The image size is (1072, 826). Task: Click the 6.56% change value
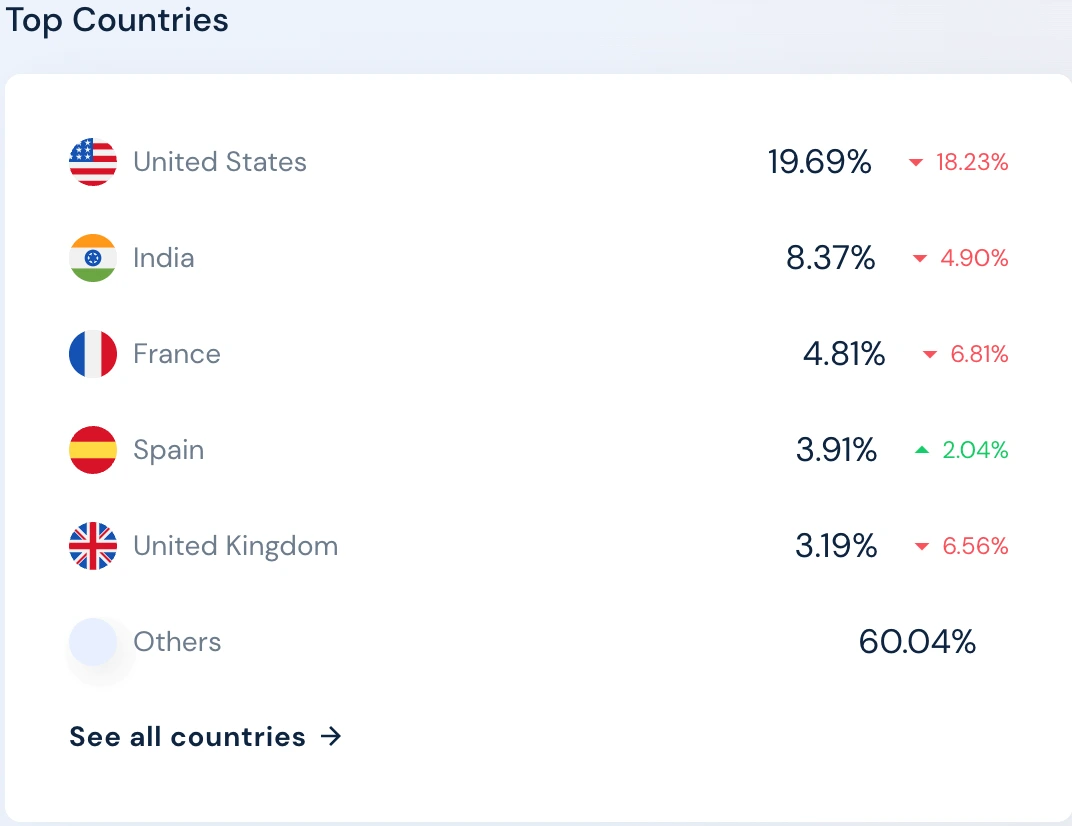coord(975,546)
